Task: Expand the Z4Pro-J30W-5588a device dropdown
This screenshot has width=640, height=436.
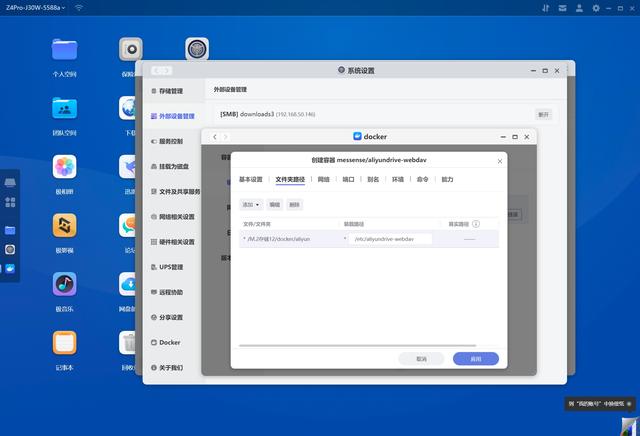Action: click(36, 8)
